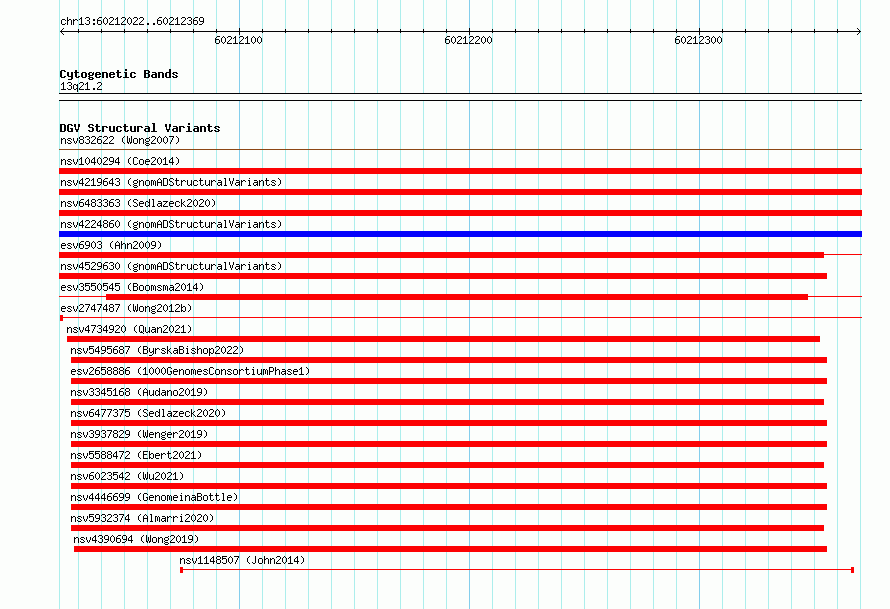Click the 60212200 ruler position label

point(468,40)
